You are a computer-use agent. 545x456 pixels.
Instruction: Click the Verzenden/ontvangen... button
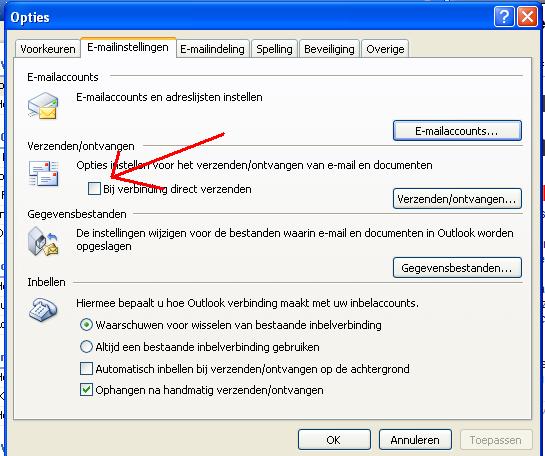[x=457, y=199]
